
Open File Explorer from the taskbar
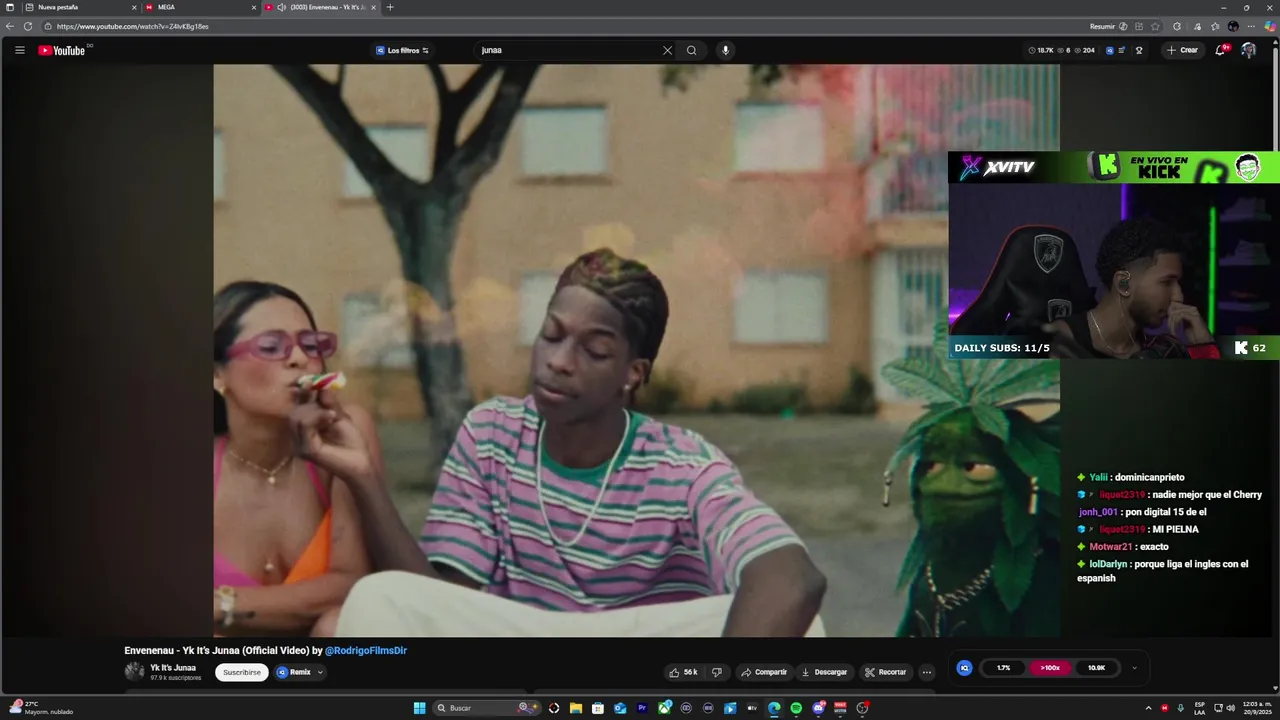pyautogui.click(x=576, y=708)
